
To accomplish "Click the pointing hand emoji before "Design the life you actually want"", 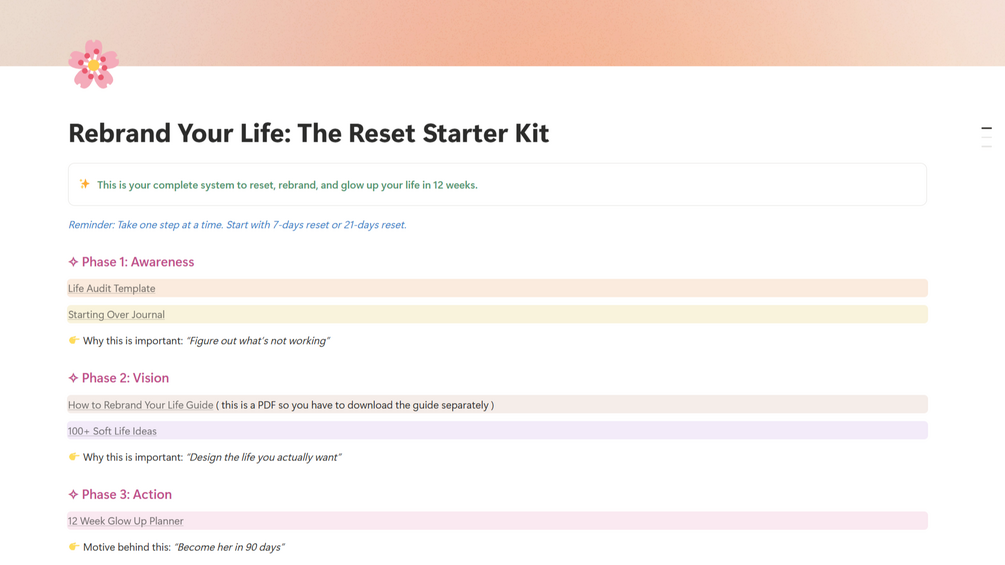I will point(74,457).
